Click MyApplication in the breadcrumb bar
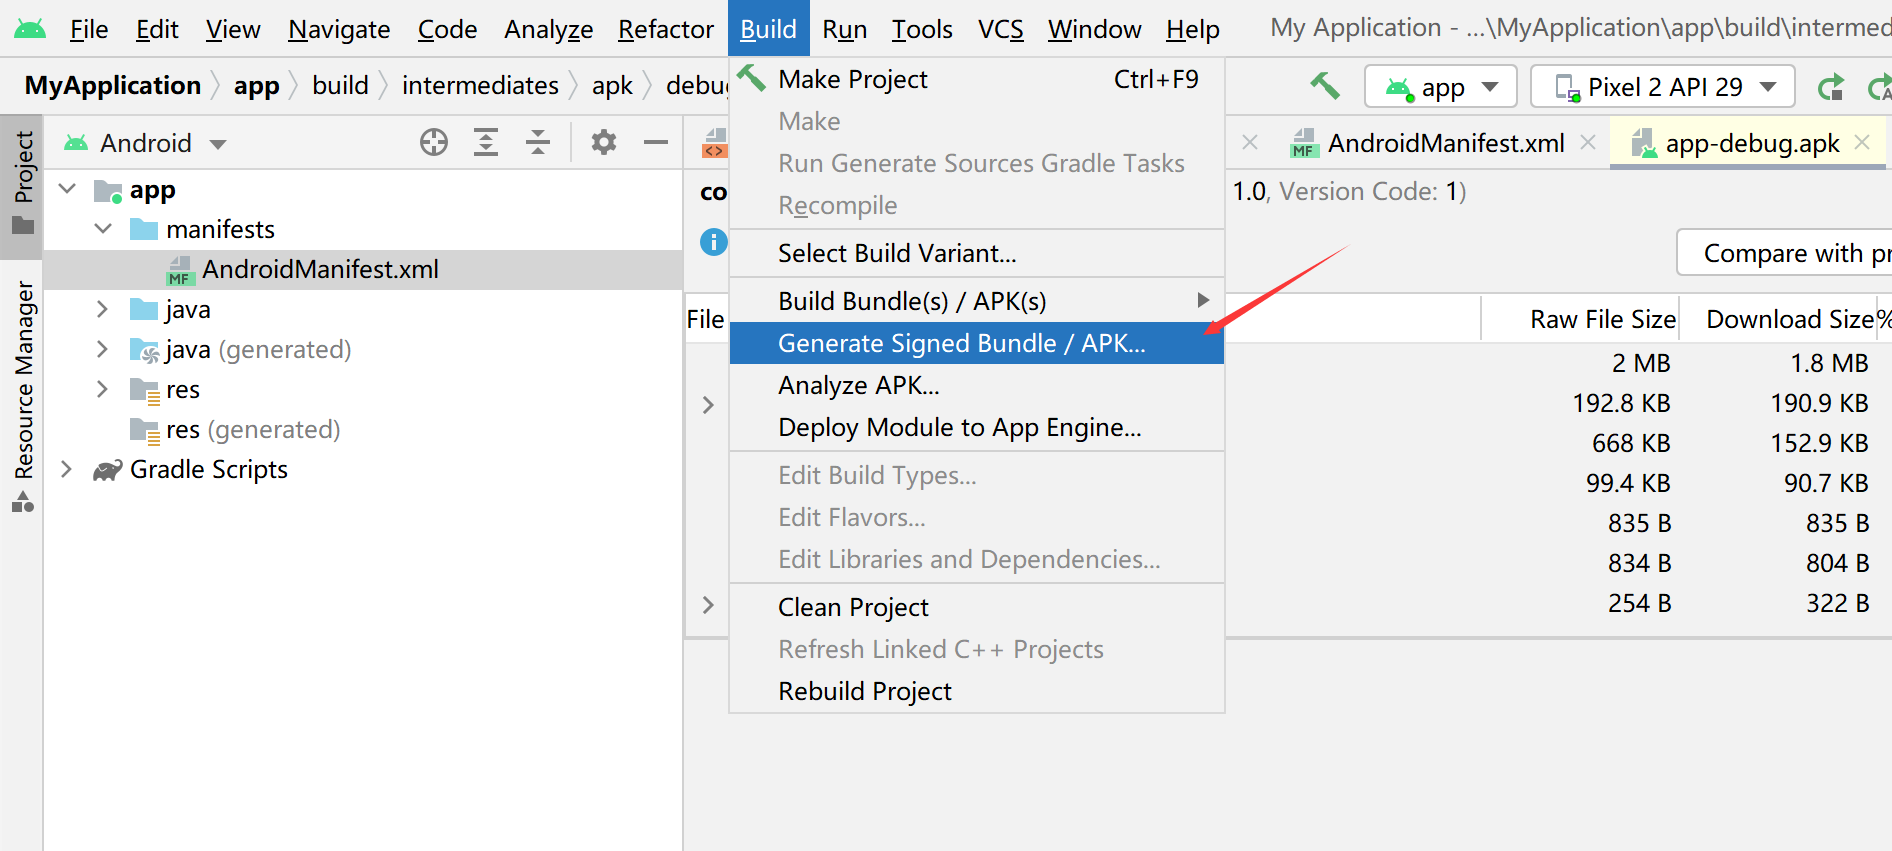This screenshot has height=851, width=1892. (x=113, y=85)
